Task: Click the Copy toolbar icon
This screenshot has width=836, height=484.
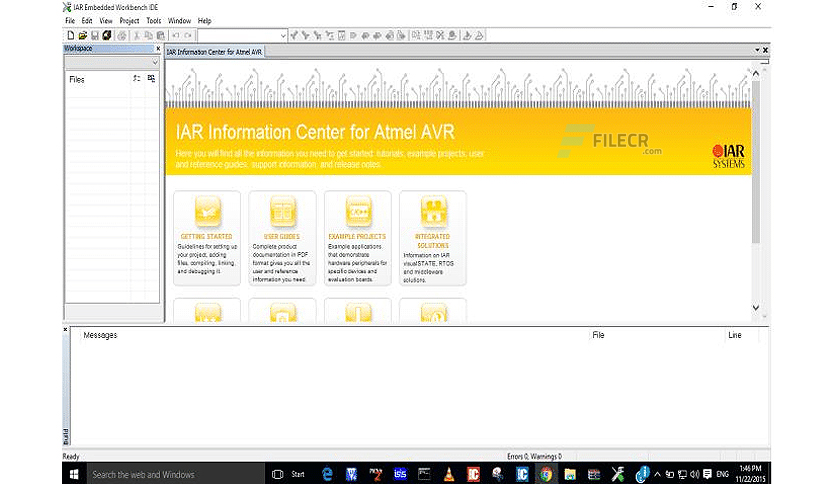Action: coord(149,35)
